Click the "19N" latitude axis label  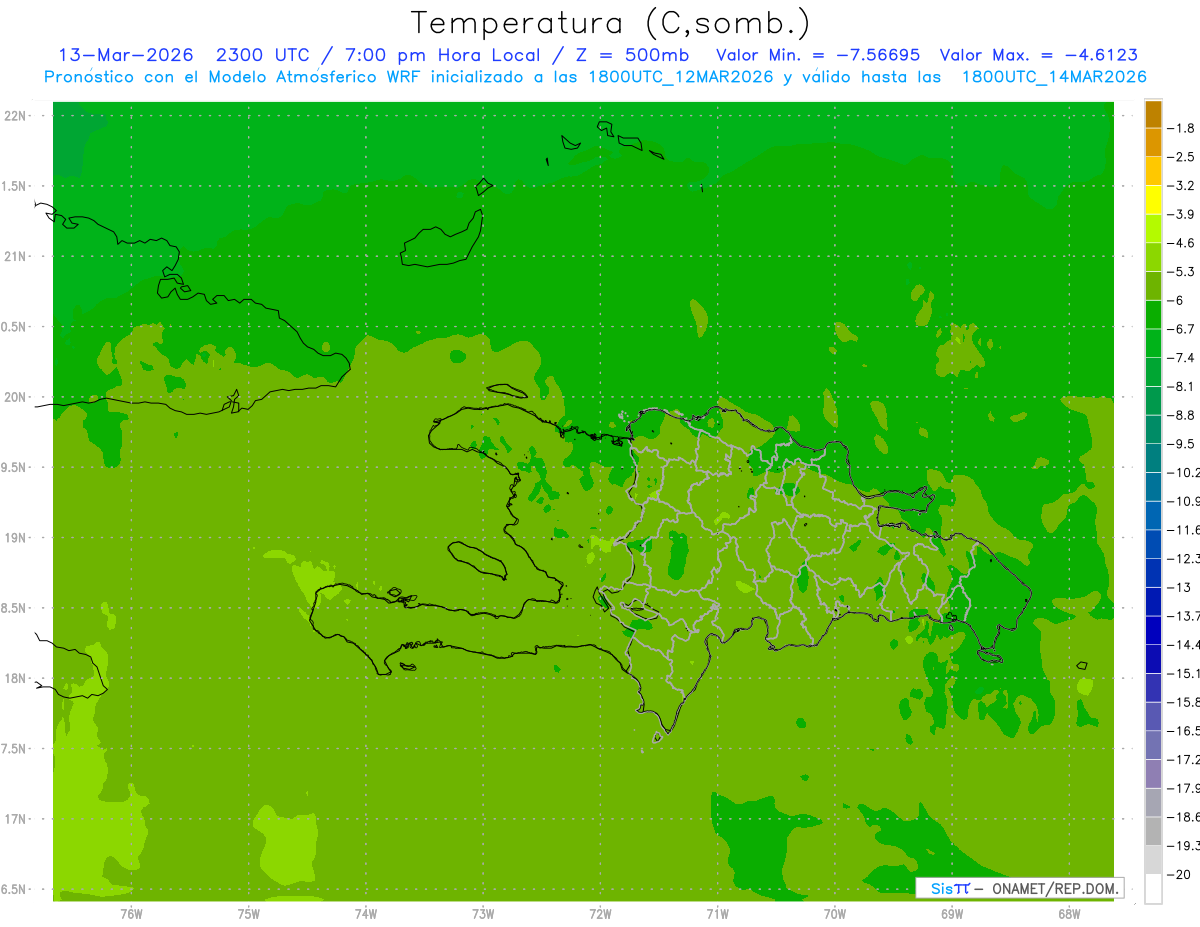click(17, 538)
